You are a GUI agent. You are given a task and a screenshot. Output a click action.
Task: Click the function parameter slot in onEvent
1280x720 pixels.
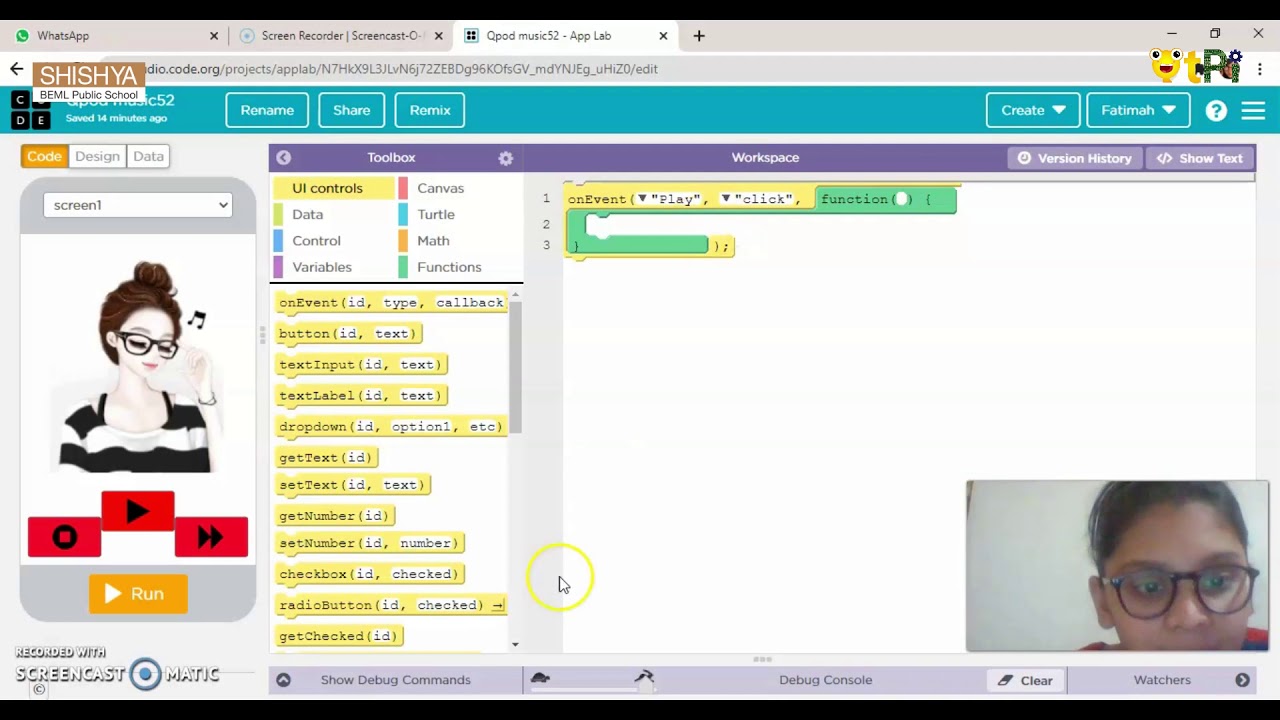pos(901,199)
